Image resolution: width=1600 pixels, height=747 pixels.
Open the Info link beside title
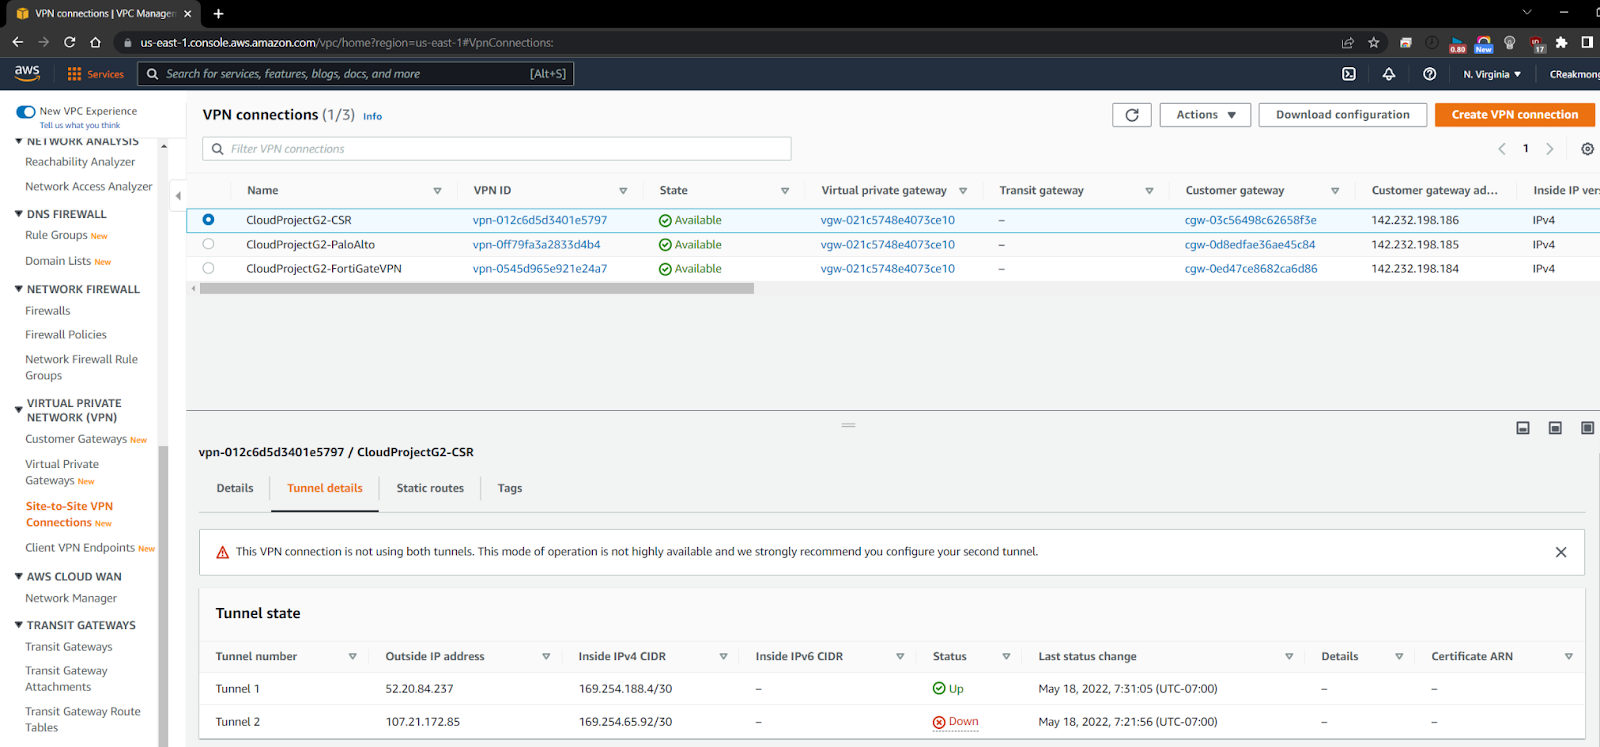pyautogui.click(x=372, y=117)
